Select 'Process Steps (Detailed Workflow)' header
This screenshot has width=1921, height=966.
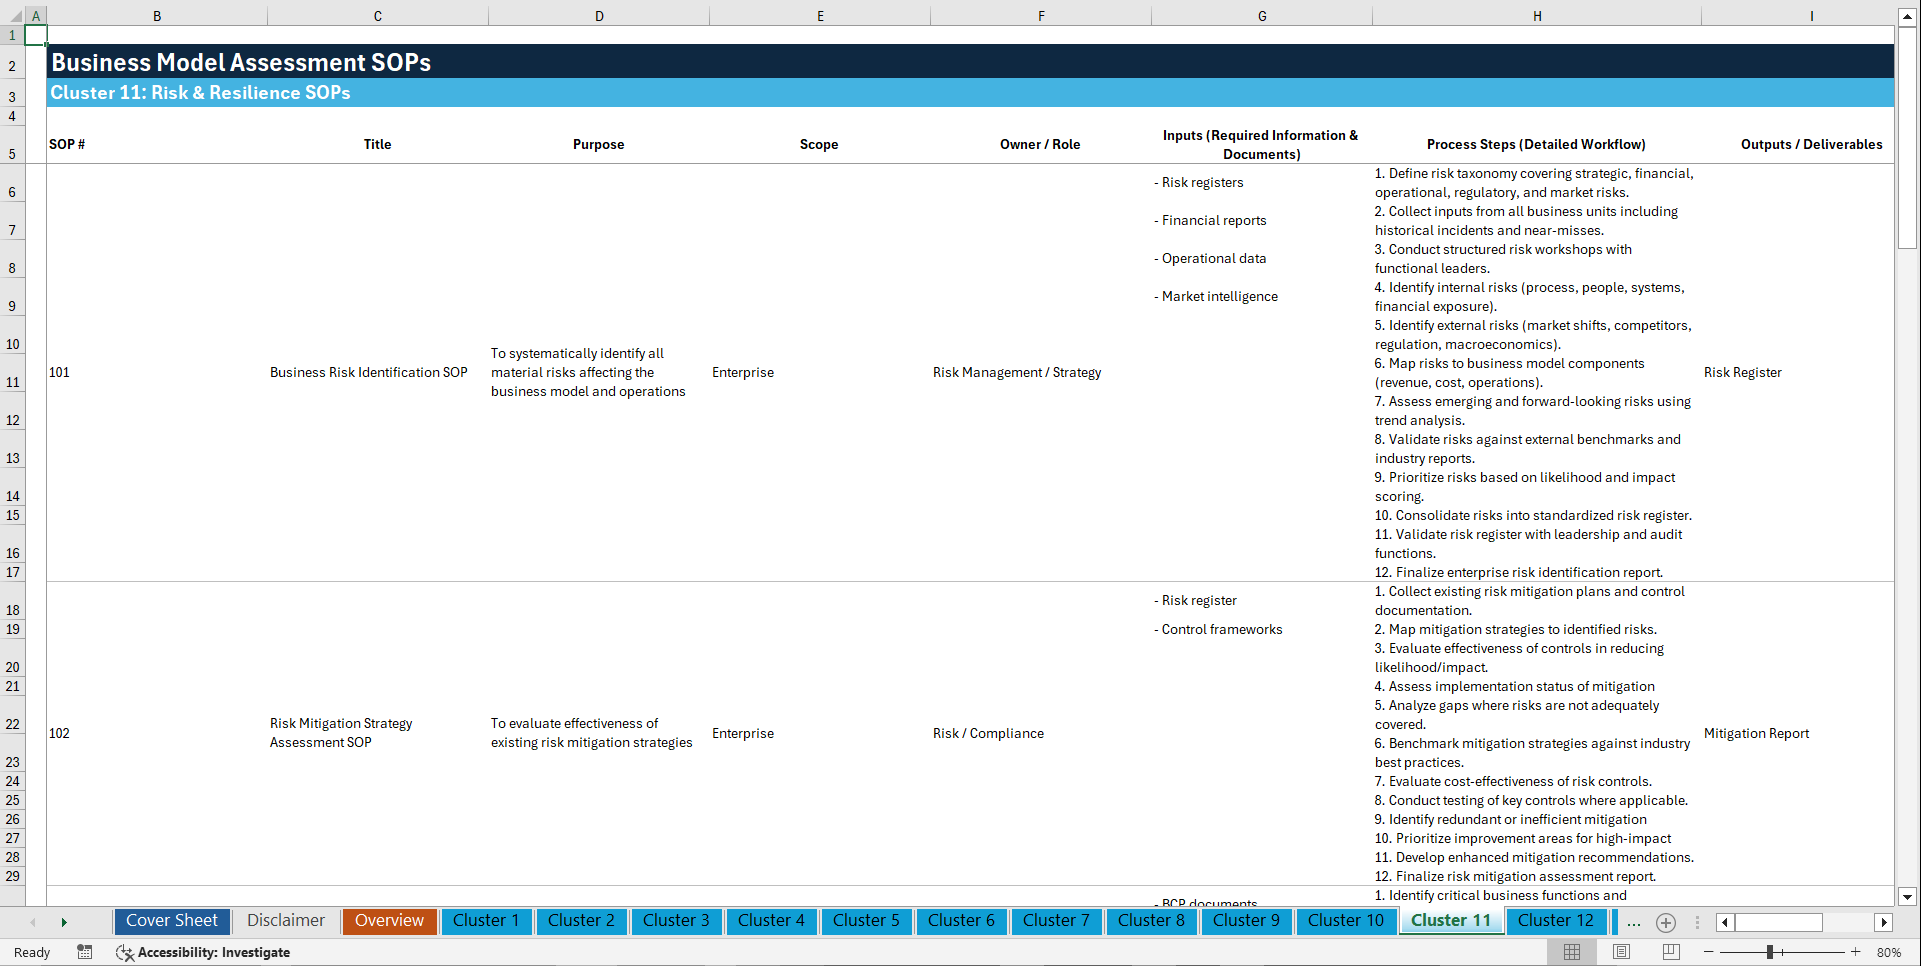click(1536, 144)
